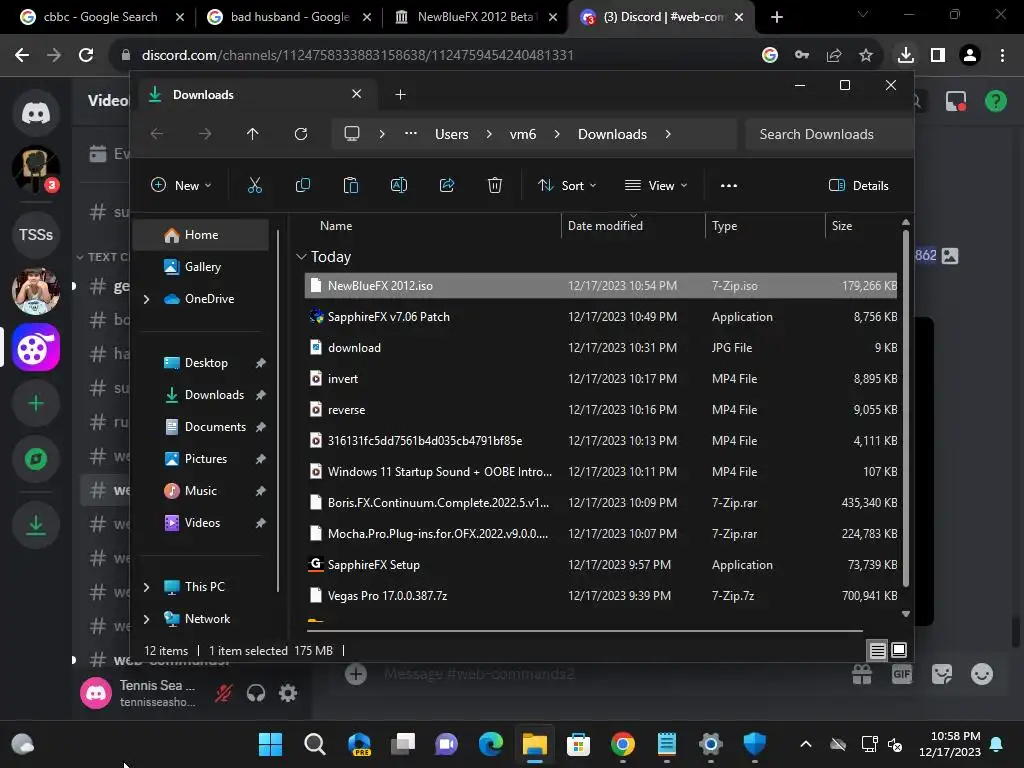The image size is (1024, 768).
Task: Select the reverse MP4 file
Action: [x=601, y=409]
